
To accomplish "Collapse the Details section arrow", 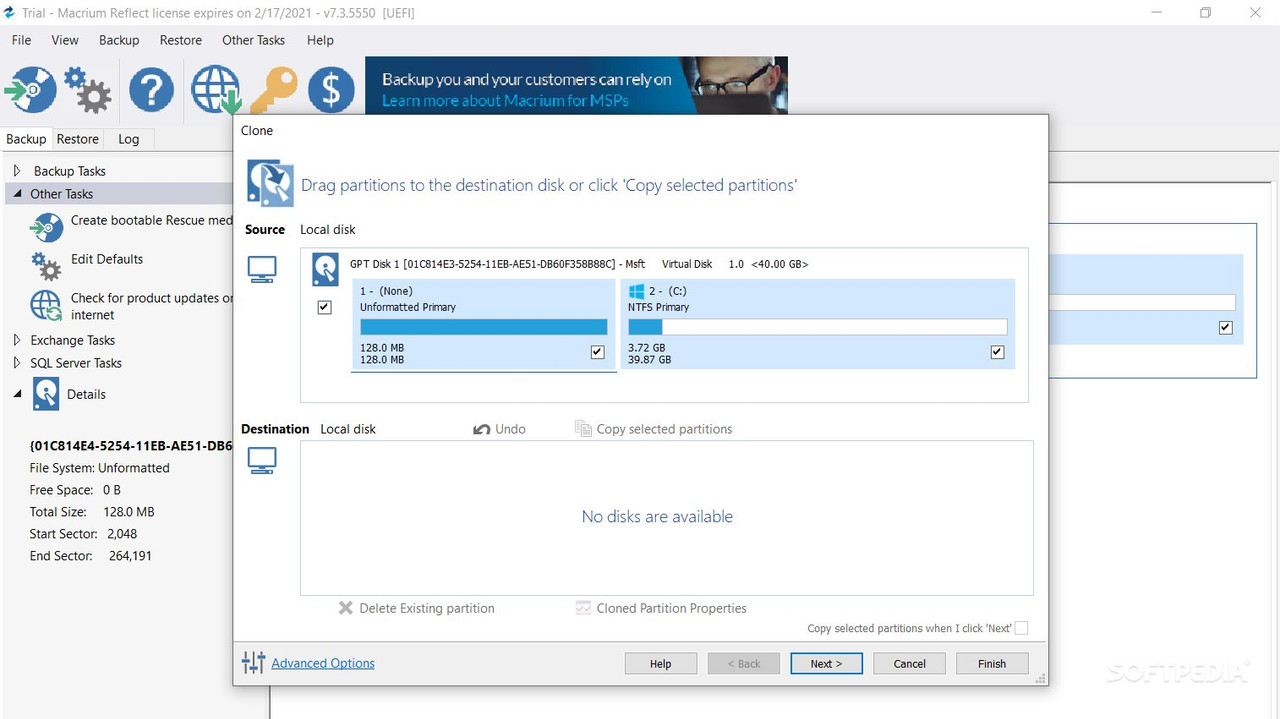I will (18, 394).
